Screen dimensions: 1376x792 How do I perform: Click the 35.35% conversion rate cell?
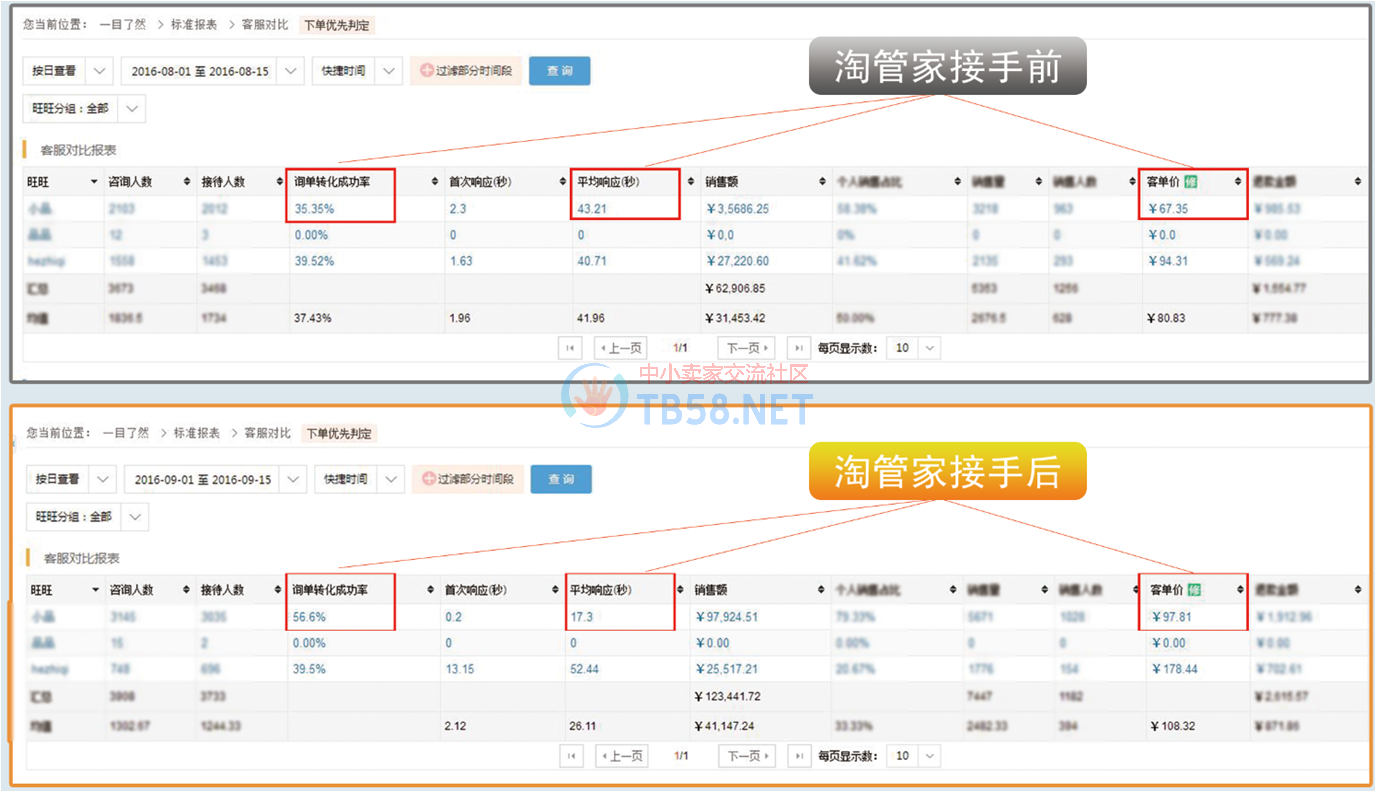point(314,209)
